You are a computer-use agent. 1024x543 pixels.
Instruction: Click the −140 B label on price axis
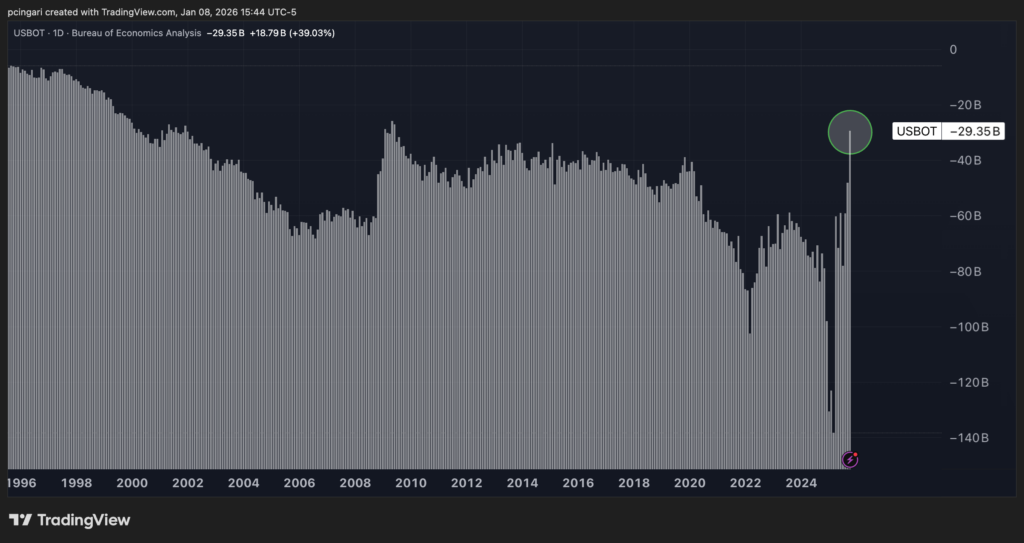pyautogui.click(x=969, y=438)
